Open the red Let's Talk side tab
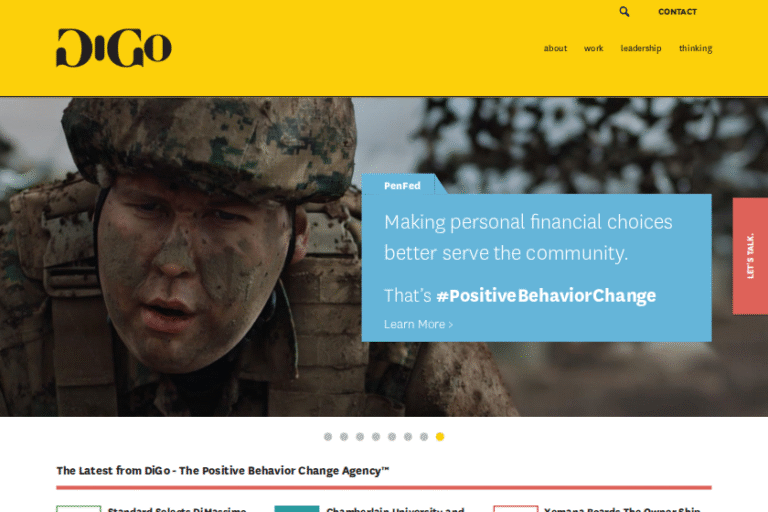This screenshot has width=768, height=512. (750, 256)
